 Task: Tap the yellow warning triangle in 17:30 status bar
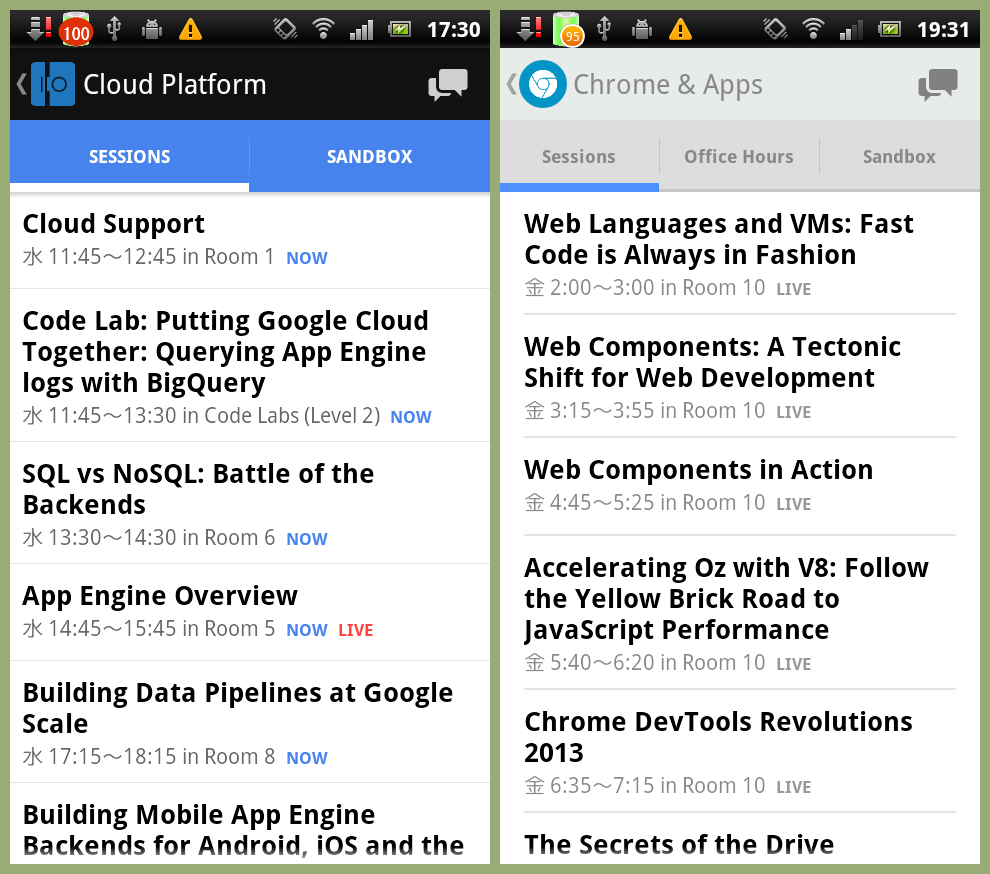click(190, 30)
